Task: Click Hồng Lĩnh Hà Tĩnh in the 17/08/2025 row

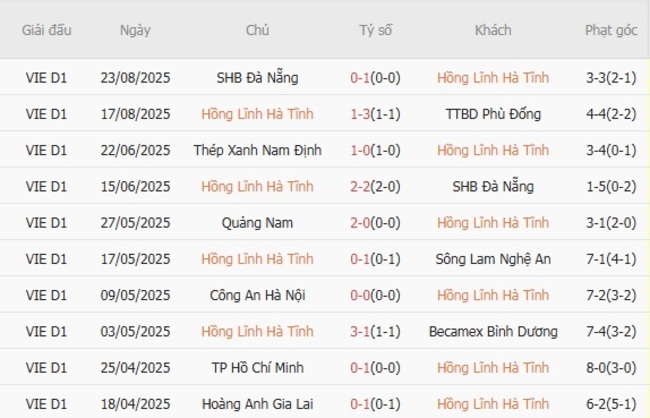Action: [257, 114]
